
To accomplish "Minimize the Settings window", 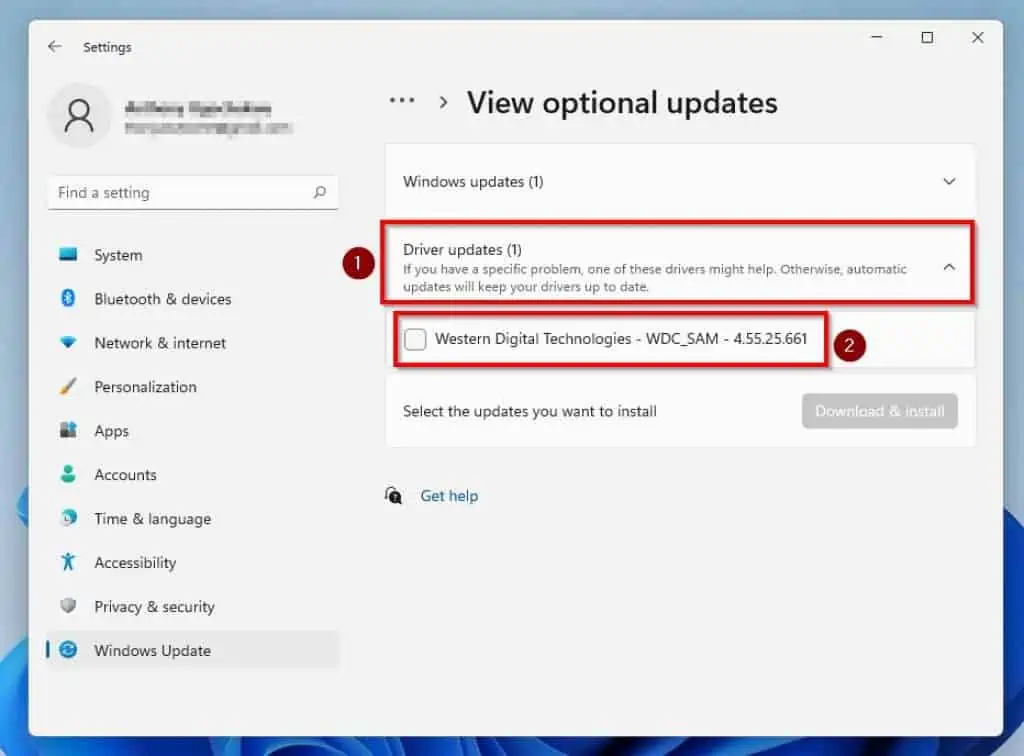I will click(x=877, y=37).
